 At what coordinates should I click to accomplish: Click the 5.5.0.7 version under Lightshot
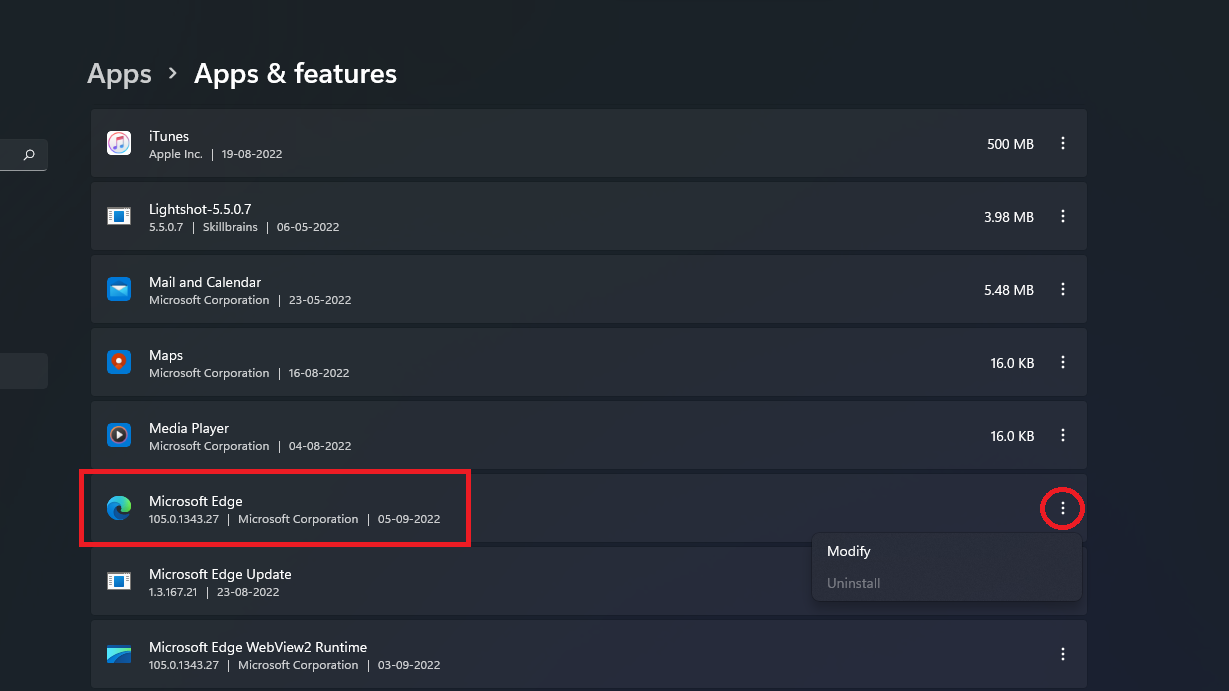click(x=167, y=227)
